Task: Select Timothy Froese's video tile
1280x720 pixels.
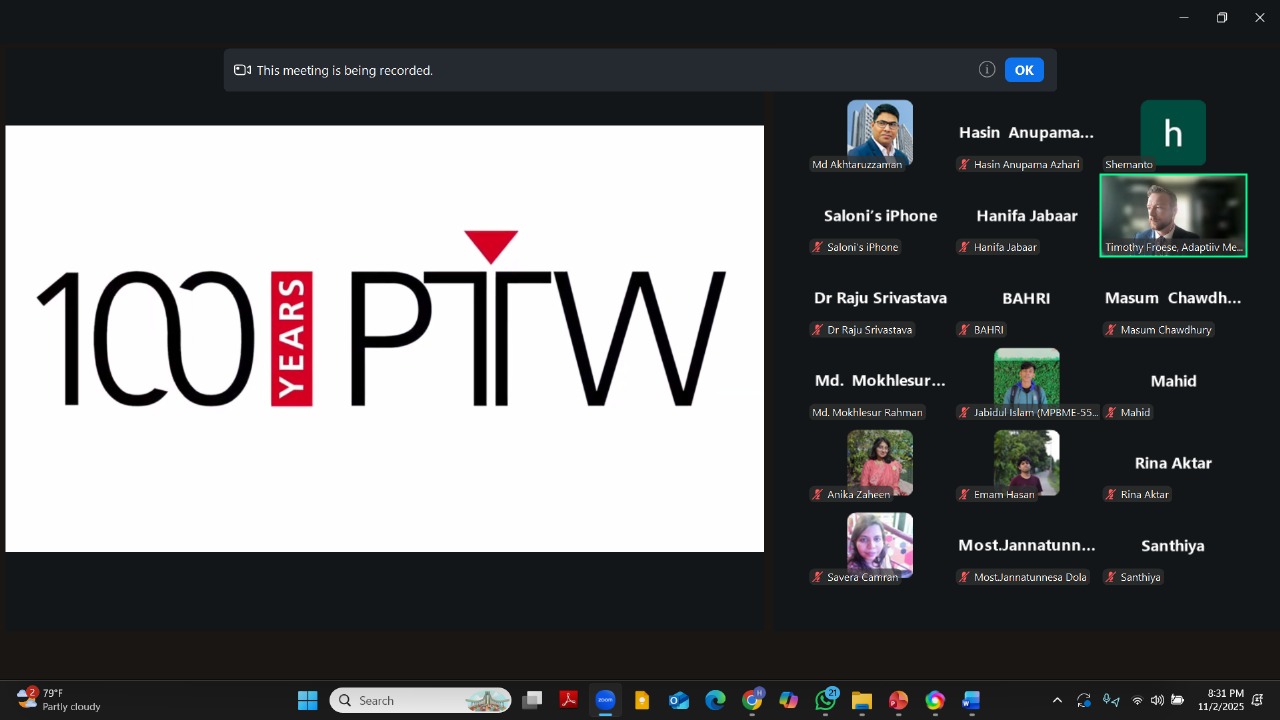Action: 1173,215
